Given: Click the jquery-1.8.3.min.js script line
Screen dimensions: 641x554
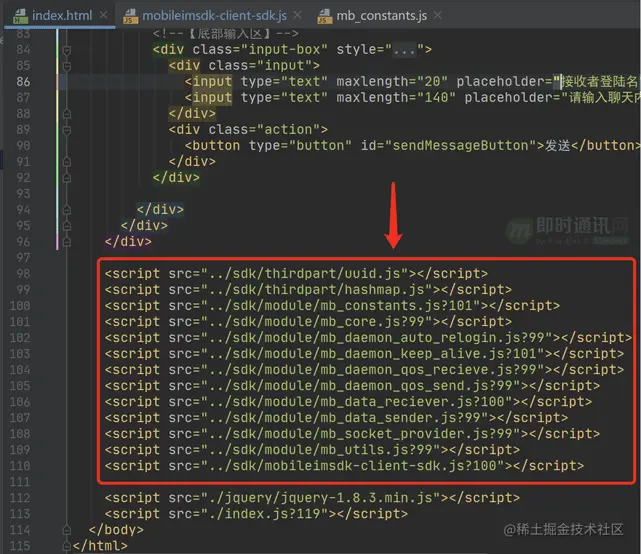Looking at the screenshot, I should 312,498.
